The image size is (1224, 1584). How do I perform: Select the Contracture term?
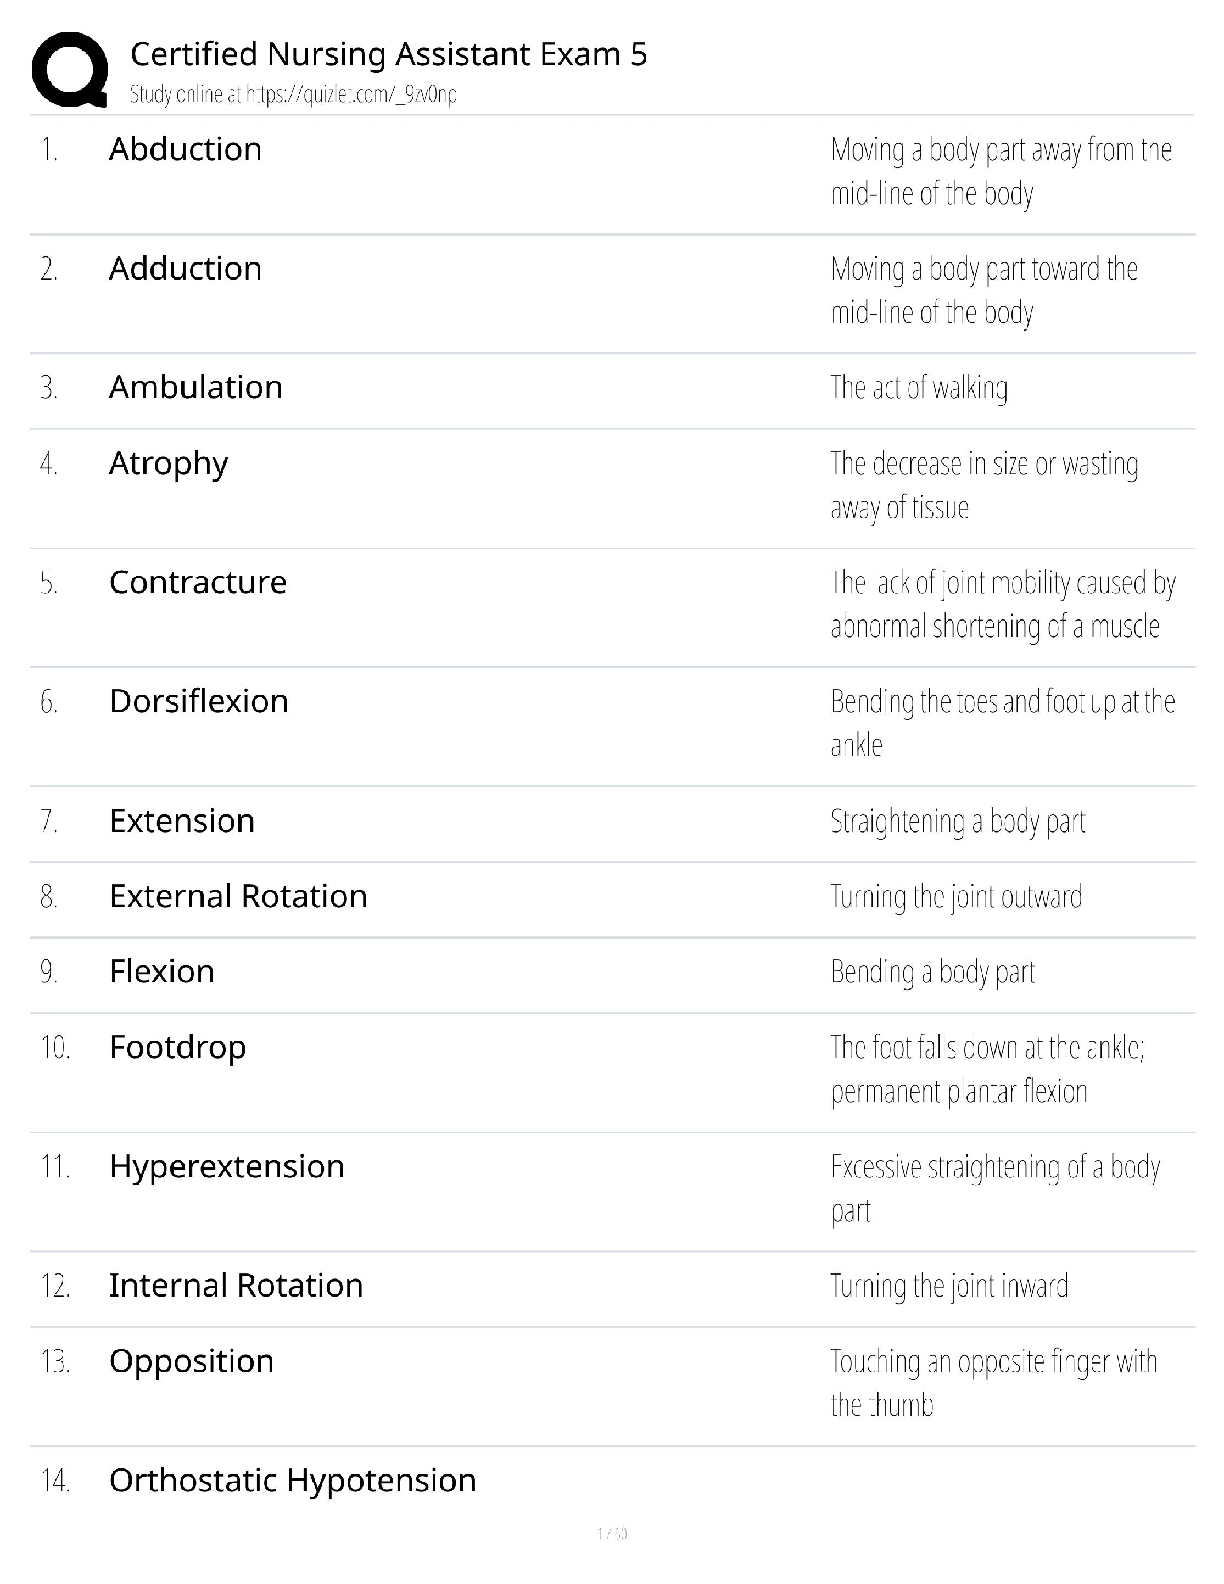(x=197, y=582)
